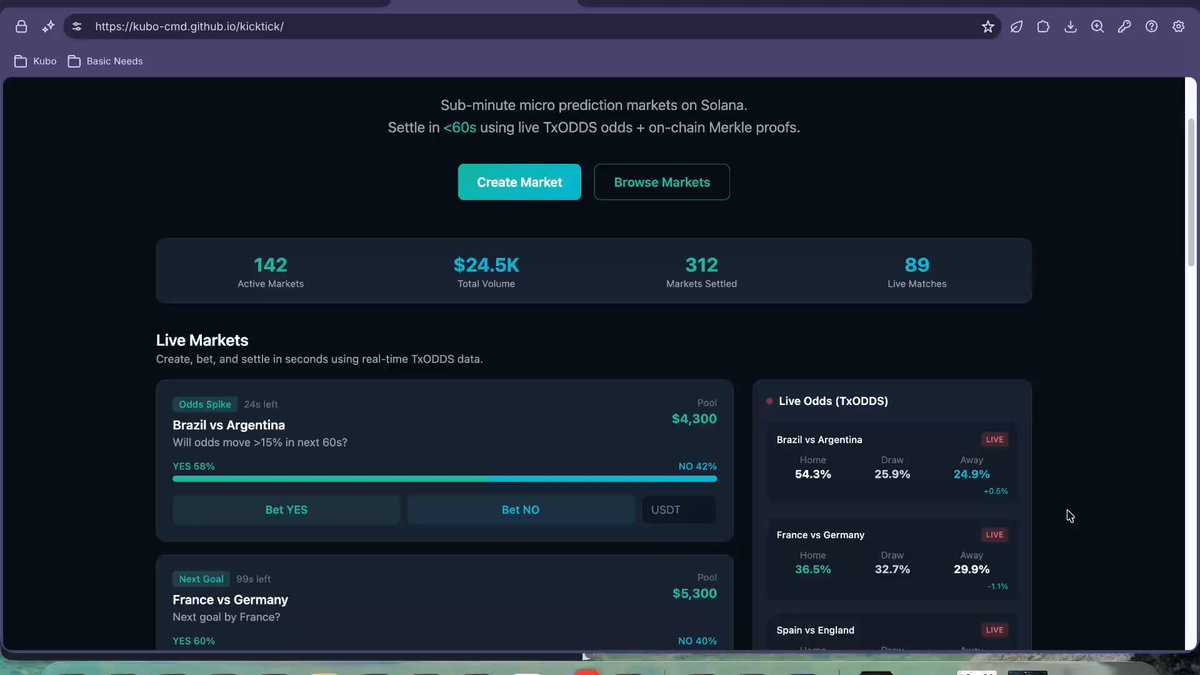The width and height of the screenshot is (1200, 675).
Task: Click the LIVE badge on Spain vs England
Action: 994,630
